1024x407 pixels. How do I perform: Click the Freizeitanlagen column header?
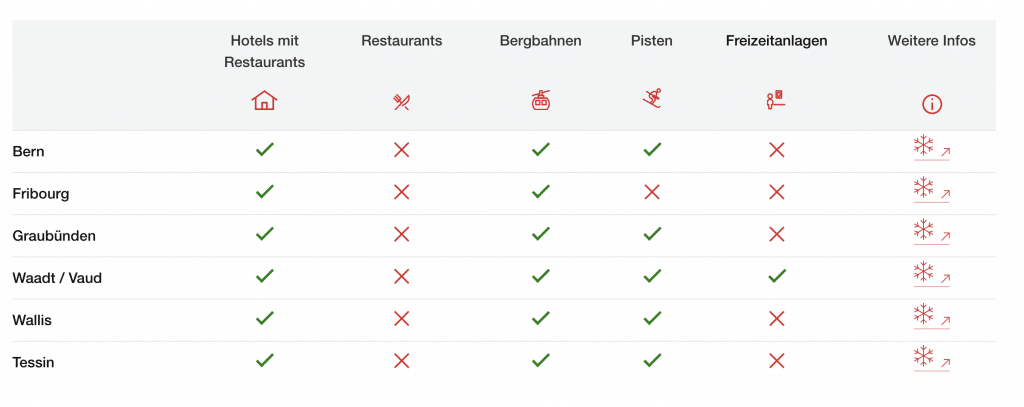tap(776, 41)
